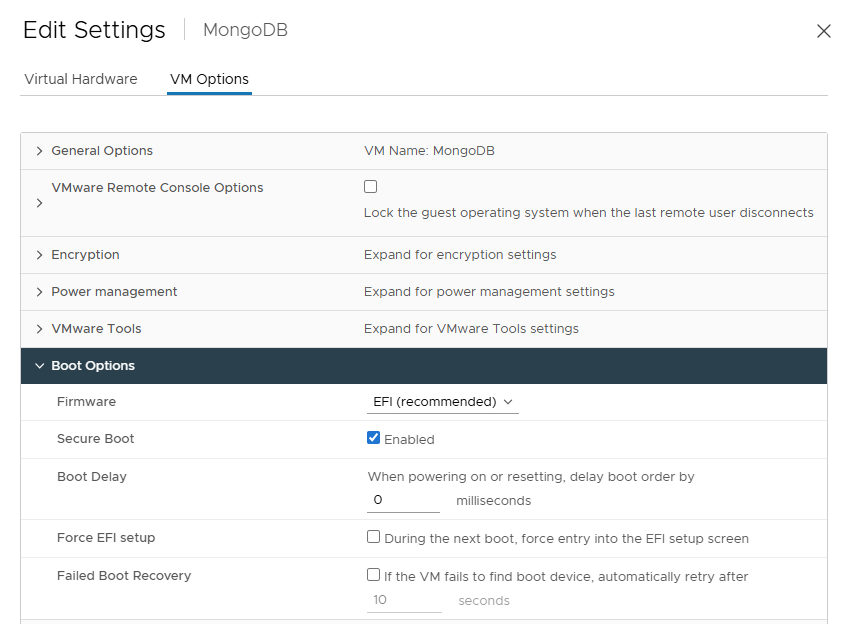843x624 pixels.
Task: Click the Failed Boot Recovery label
Action: [124, 576]
